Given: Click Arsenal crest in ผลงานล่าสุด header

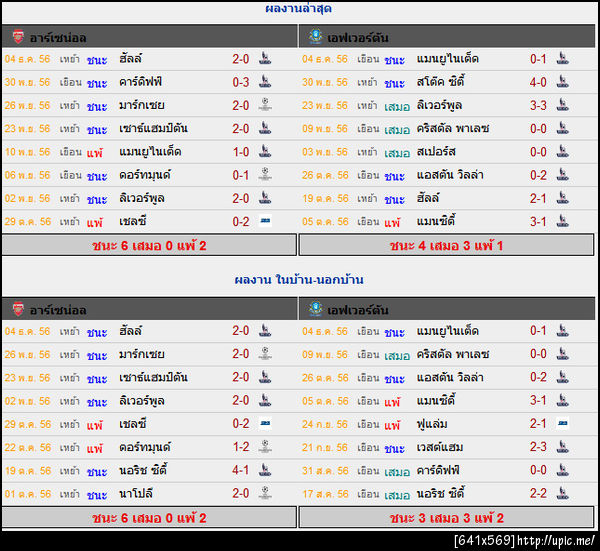Looking at the screenshot, I should (x=18, y=37).
